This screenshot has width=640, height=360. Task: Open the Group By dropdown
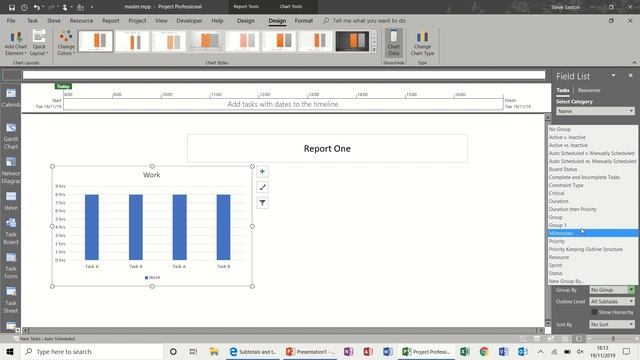(612, 290)
